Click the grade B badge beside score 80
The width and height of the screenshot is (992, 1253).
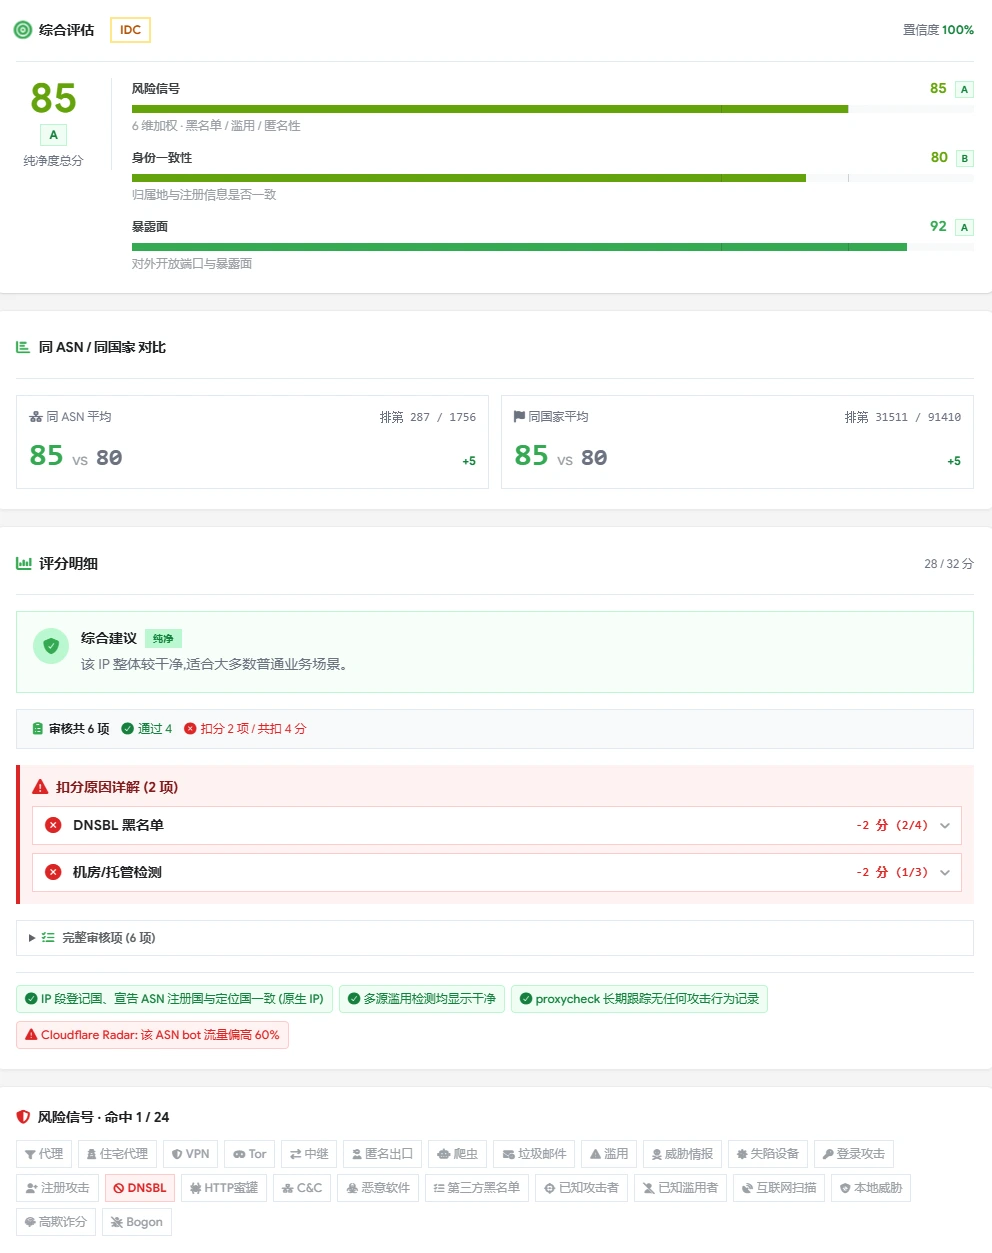(964, 158)
